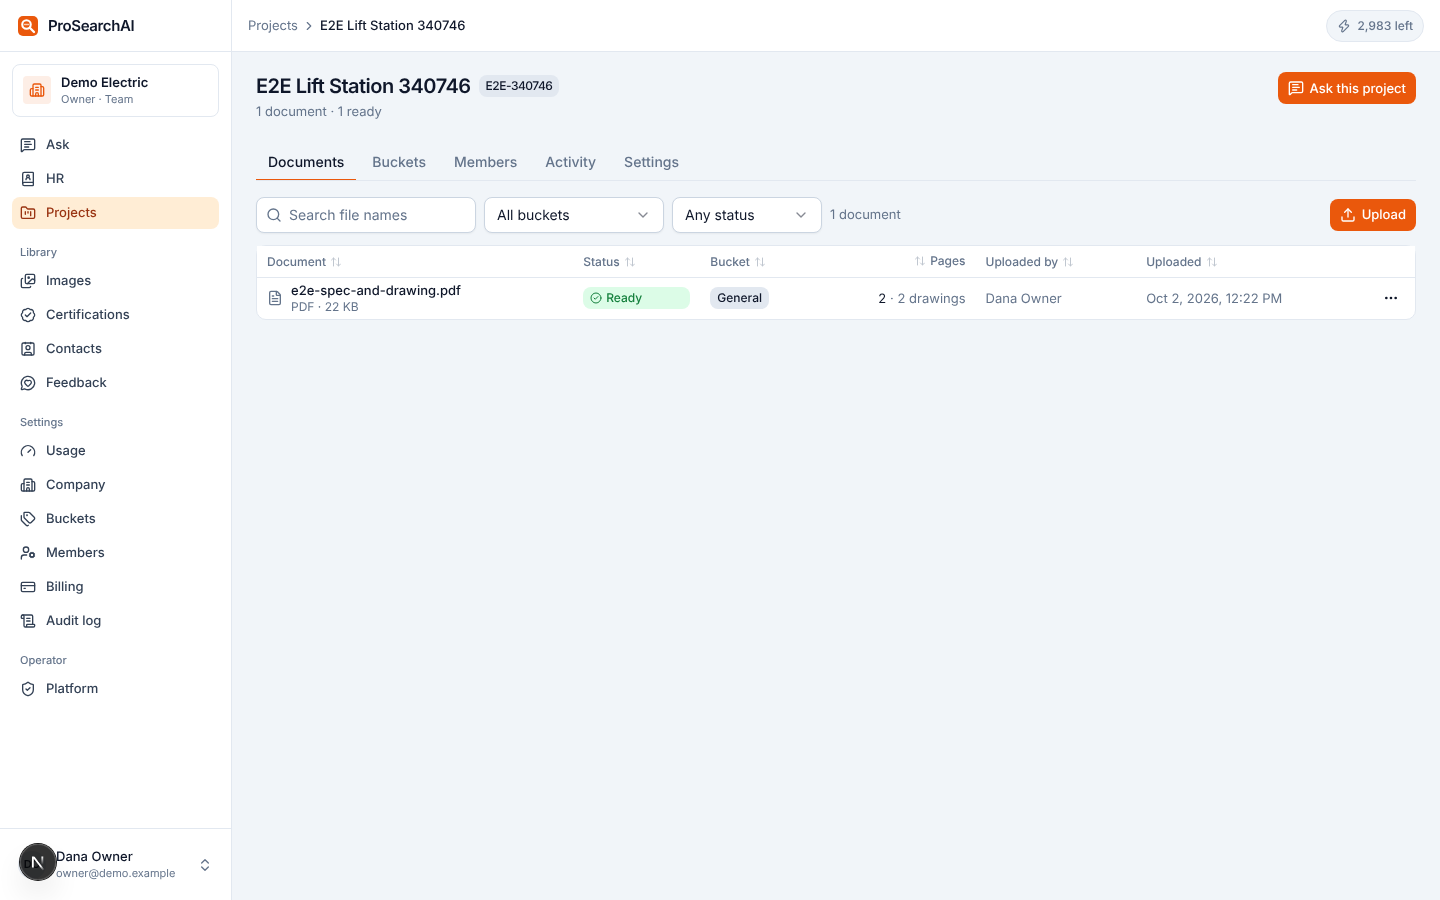Click the 2,983 left credits badge
The image size is (1440, 900).
point(1375,26)
